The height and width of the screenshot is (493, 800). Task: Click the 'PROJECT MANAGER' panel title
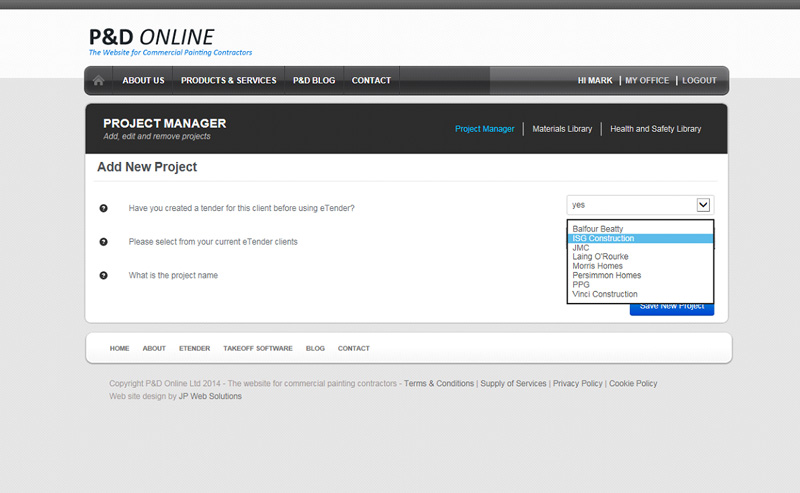164,124
